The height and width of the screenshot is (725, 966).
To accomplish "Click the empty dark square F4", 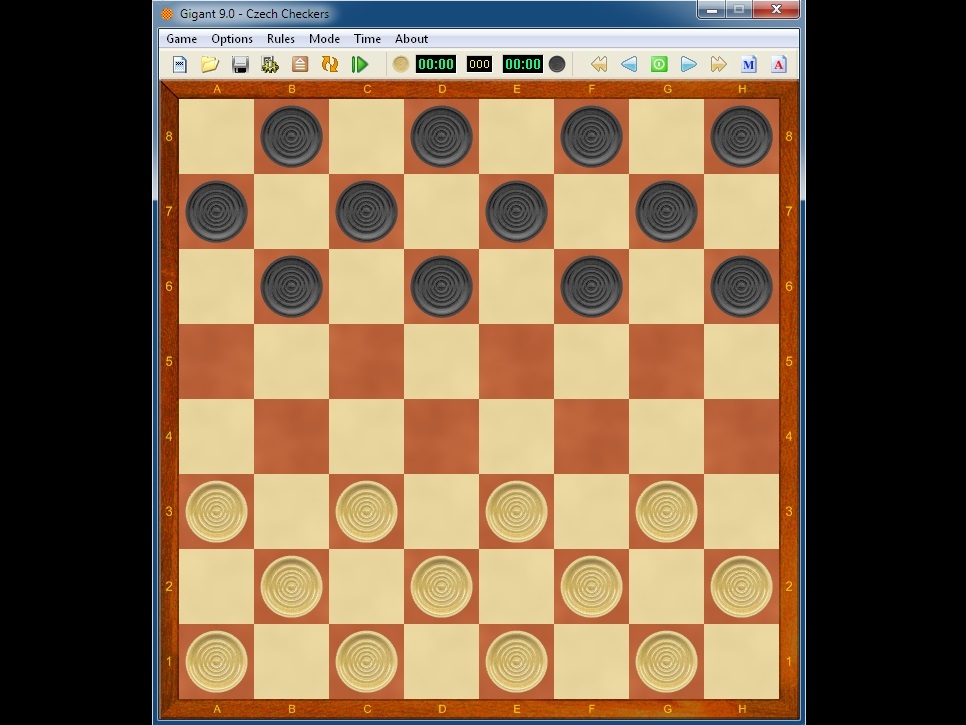I will (591, 436).
